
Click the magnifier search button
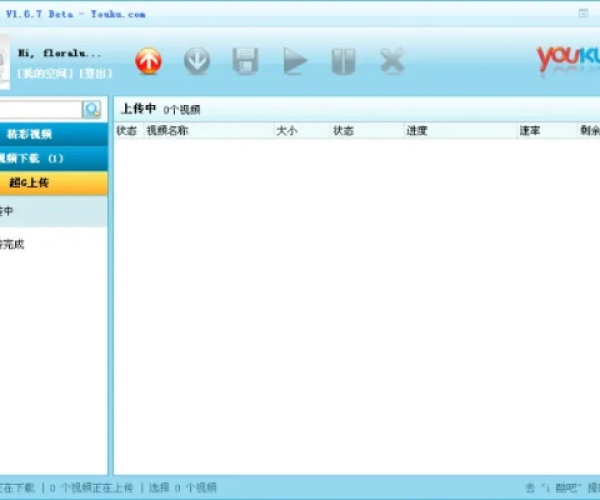92,110
